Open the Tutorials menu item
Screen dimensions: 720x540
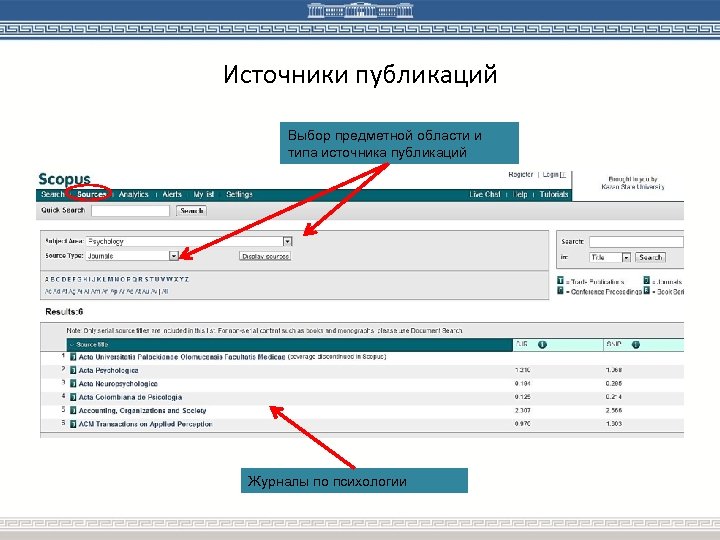[x=554, y=194]
